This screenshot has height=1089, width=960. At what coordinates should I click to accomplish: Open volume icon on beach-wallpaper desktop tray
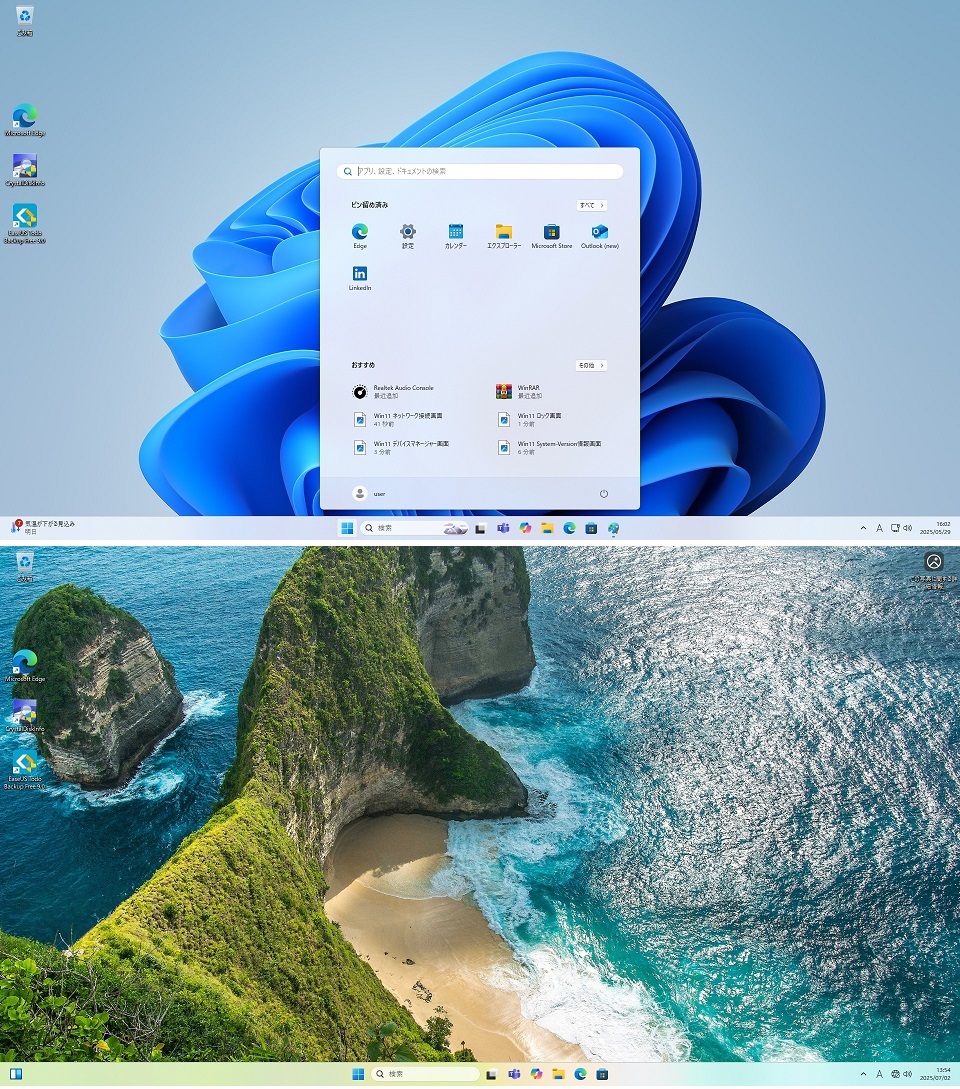[x=908, y=1074]
